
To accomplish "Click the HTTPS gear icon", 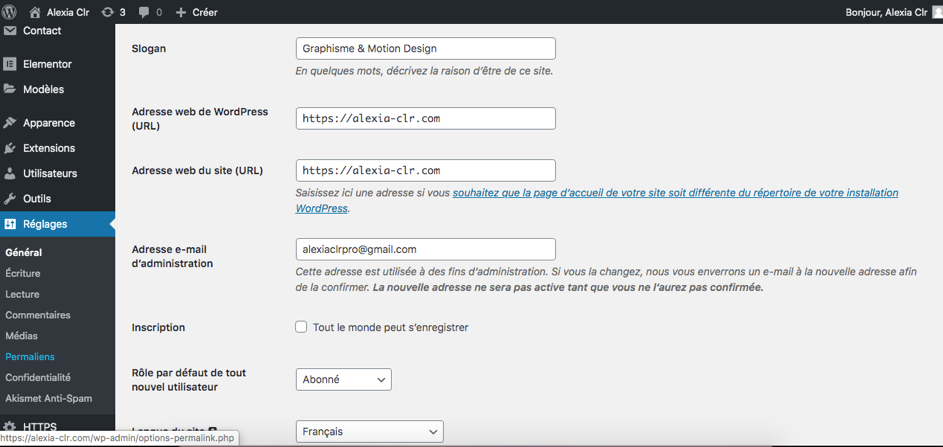I will coord(10,427).
